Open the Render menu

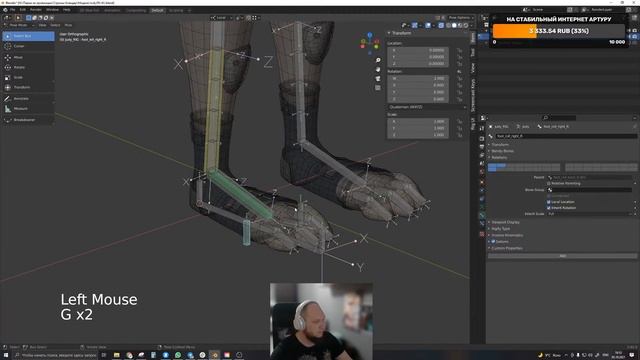click(36, 10)
